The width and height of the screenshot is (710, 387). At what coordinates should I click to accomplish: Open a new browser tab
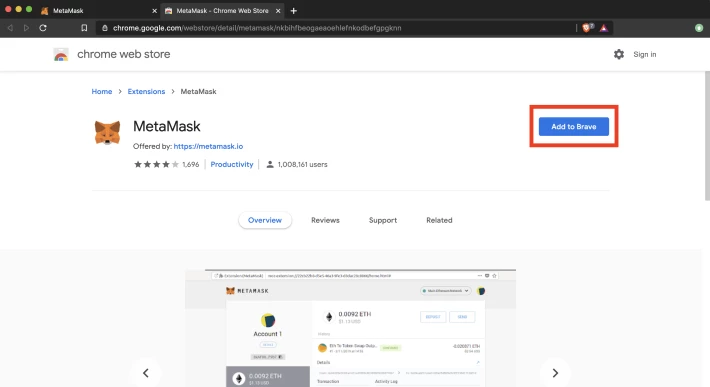tap(293, 10)
